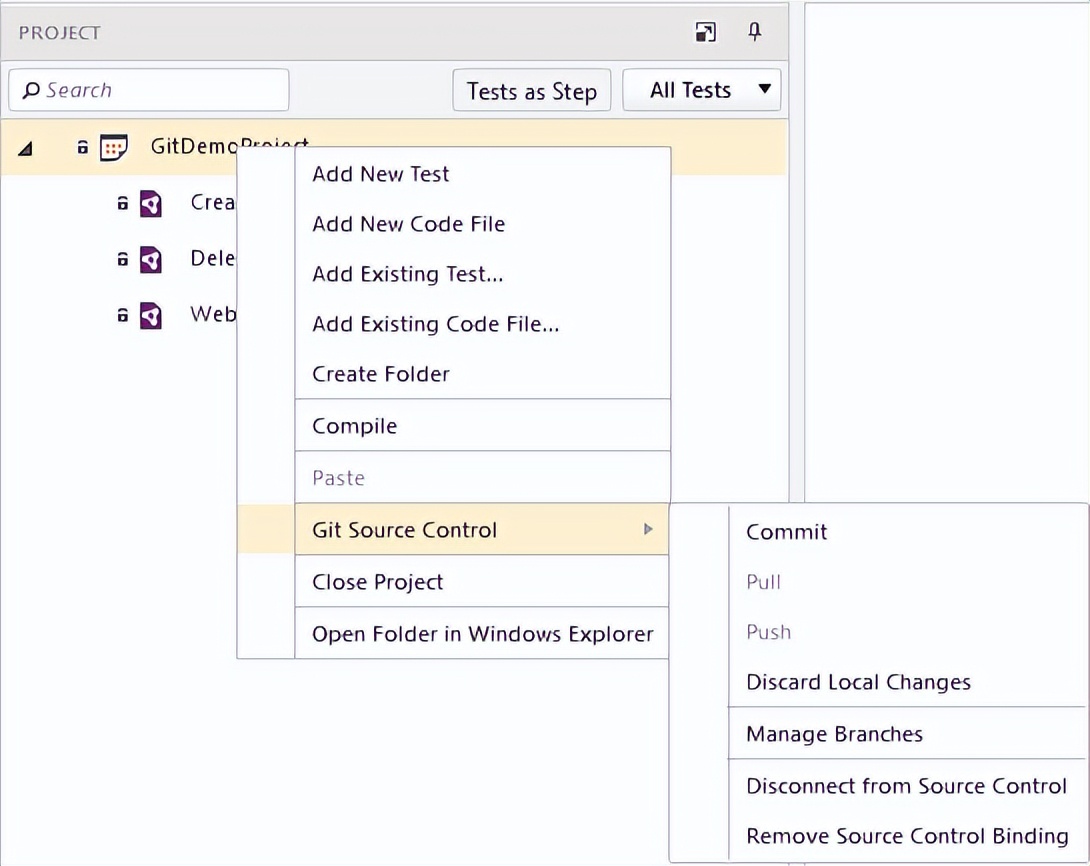
Task: Click the test icon next to 'Web' item
Action: [150, 316]
